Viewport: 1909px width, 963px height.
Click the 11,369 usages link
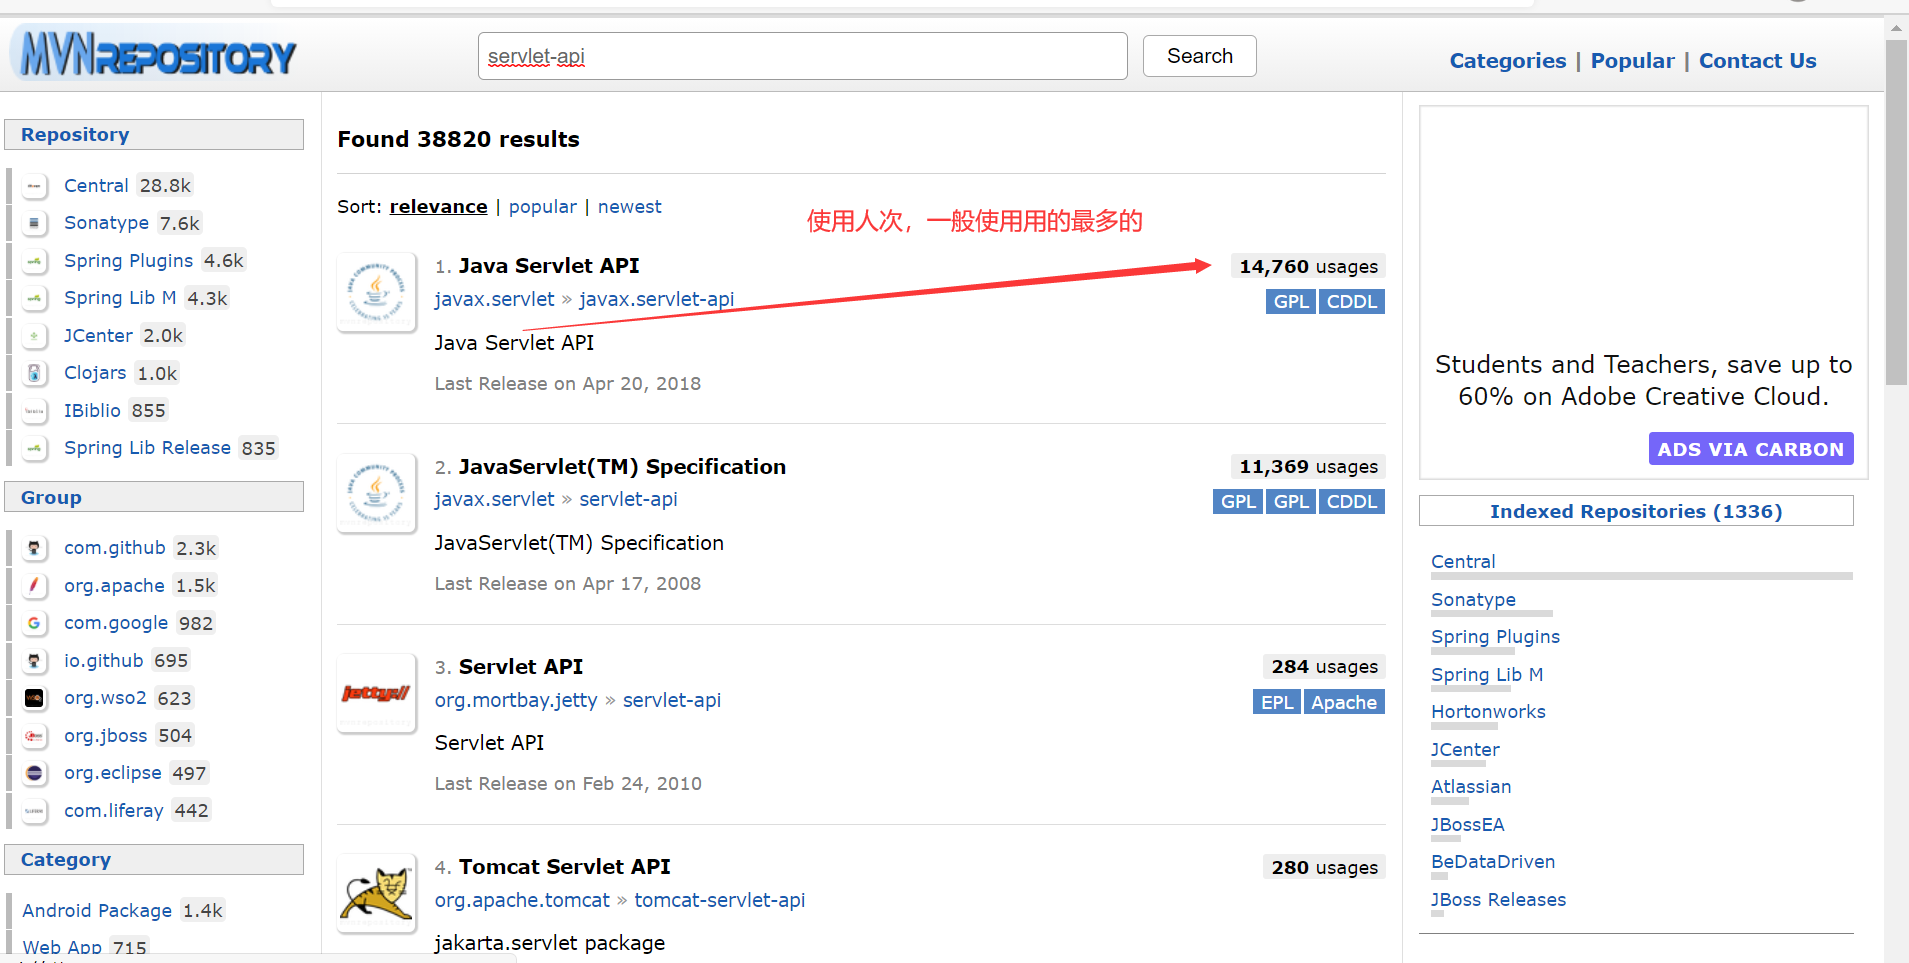(x=1308, y=467)
